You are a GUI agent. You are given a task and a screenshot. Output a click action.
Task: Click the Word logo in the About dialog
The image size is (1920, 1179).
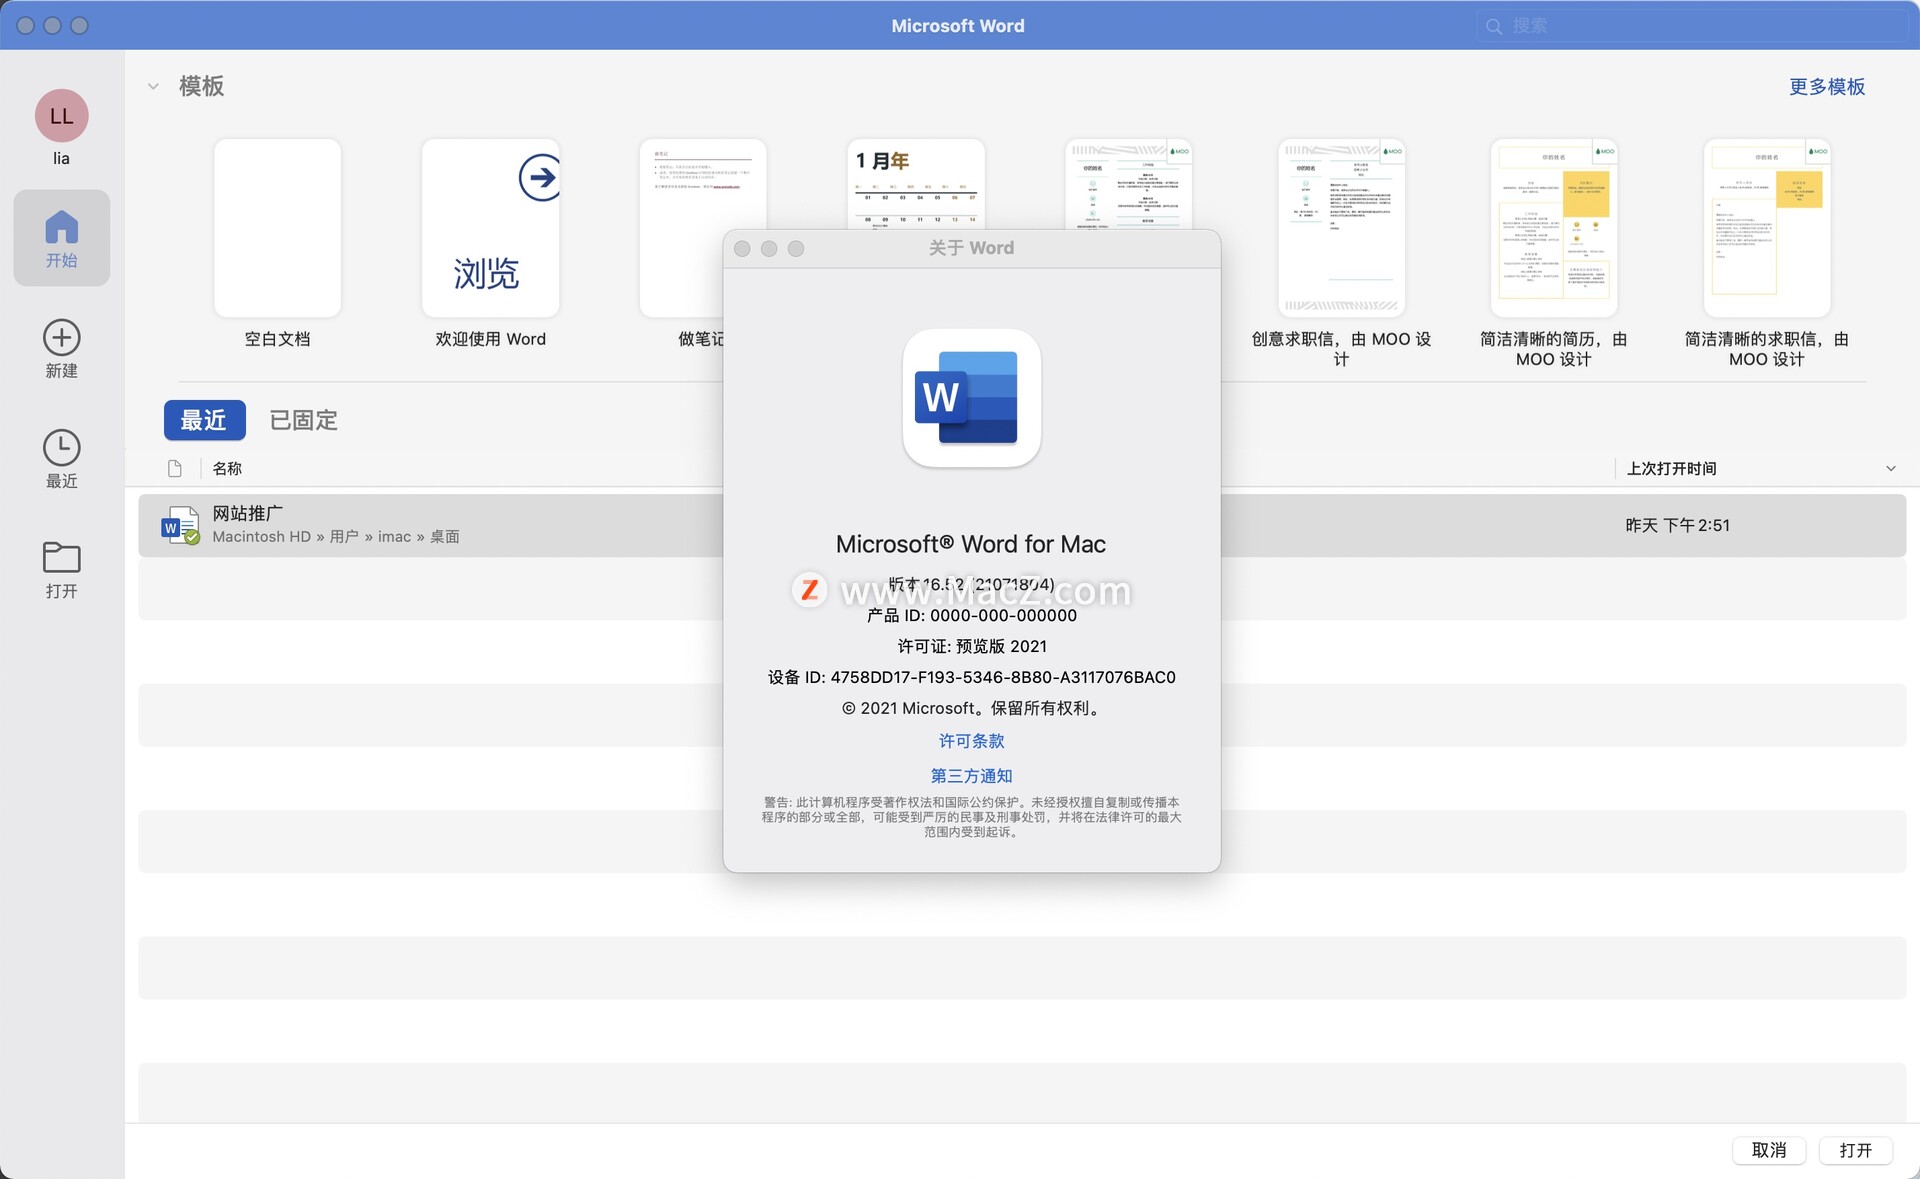point(971,398)
